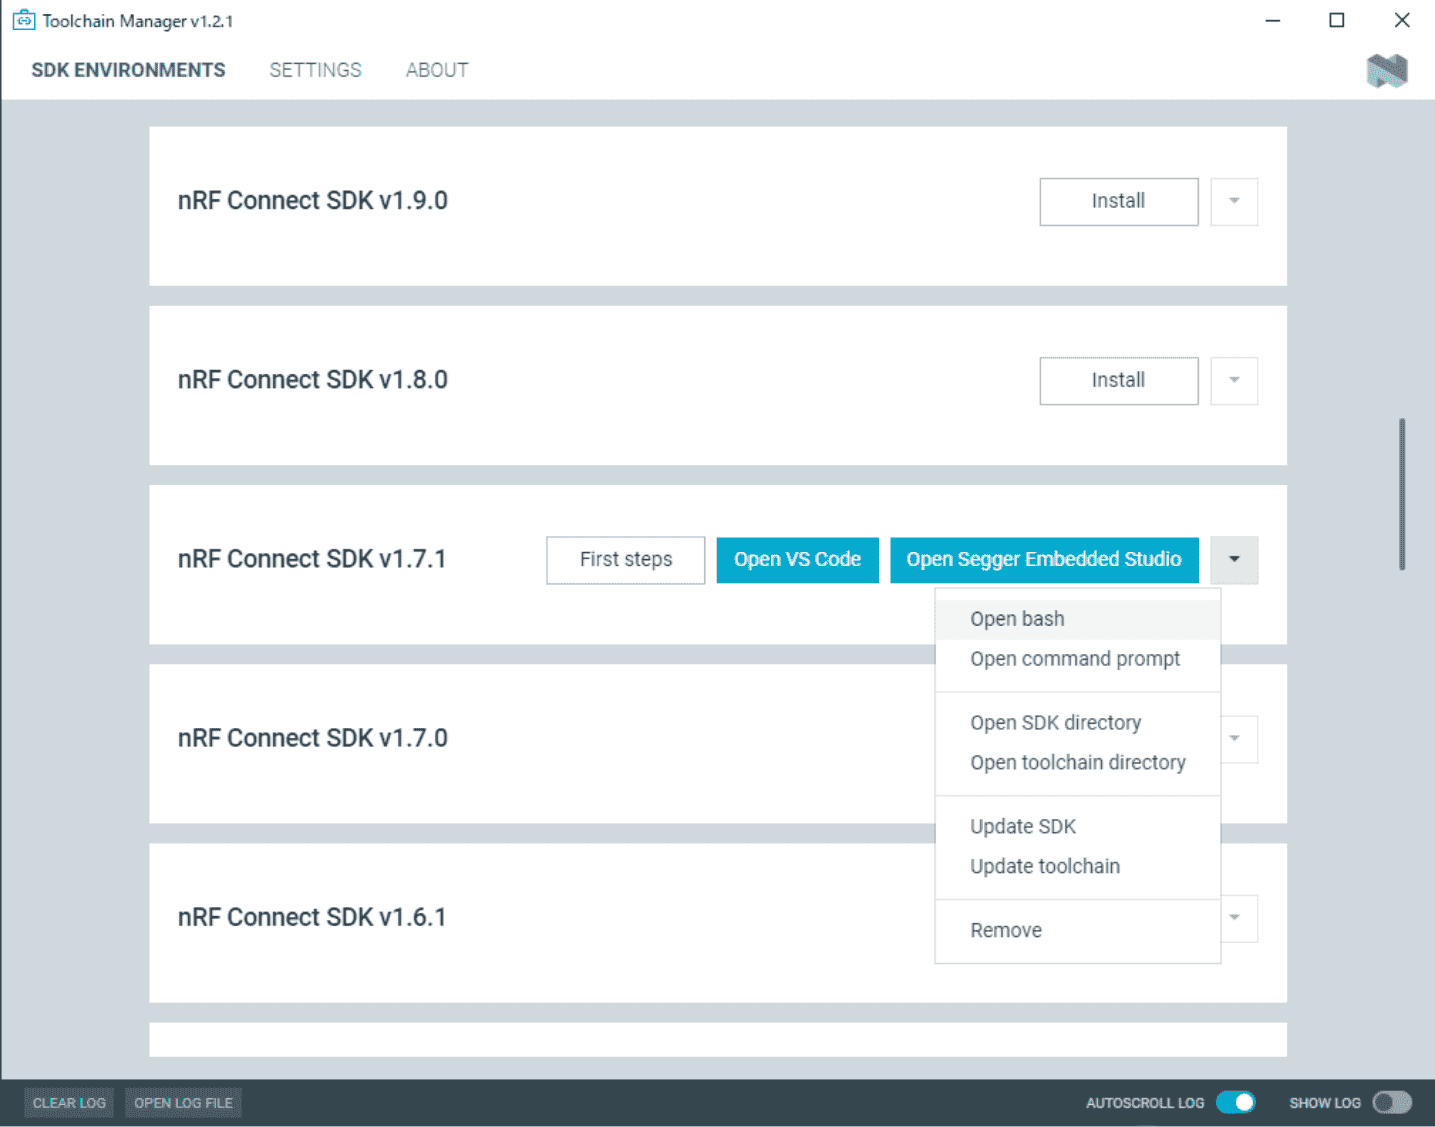Select Update toolchain from the menu
The height and width of the screenshot is (1127, 1435).
pos(1045,866)
